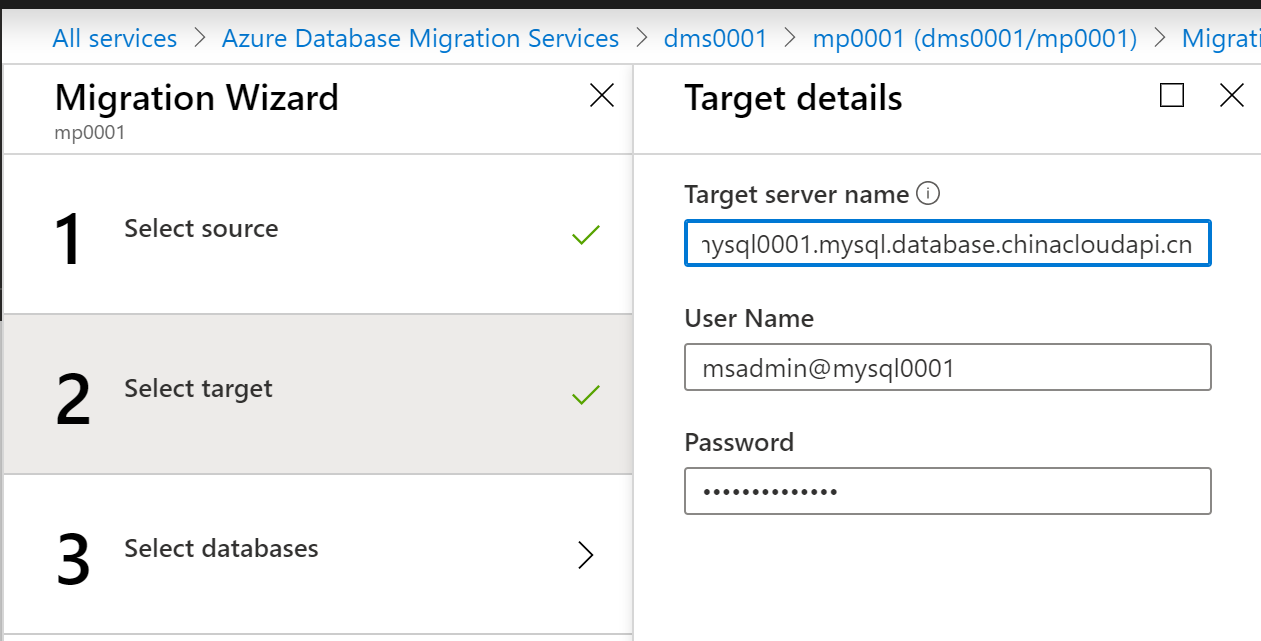Go to dms0001 breadcrumb link
Image resolution: width=1261 pixels, height=641 pixels.
(715, 39)
